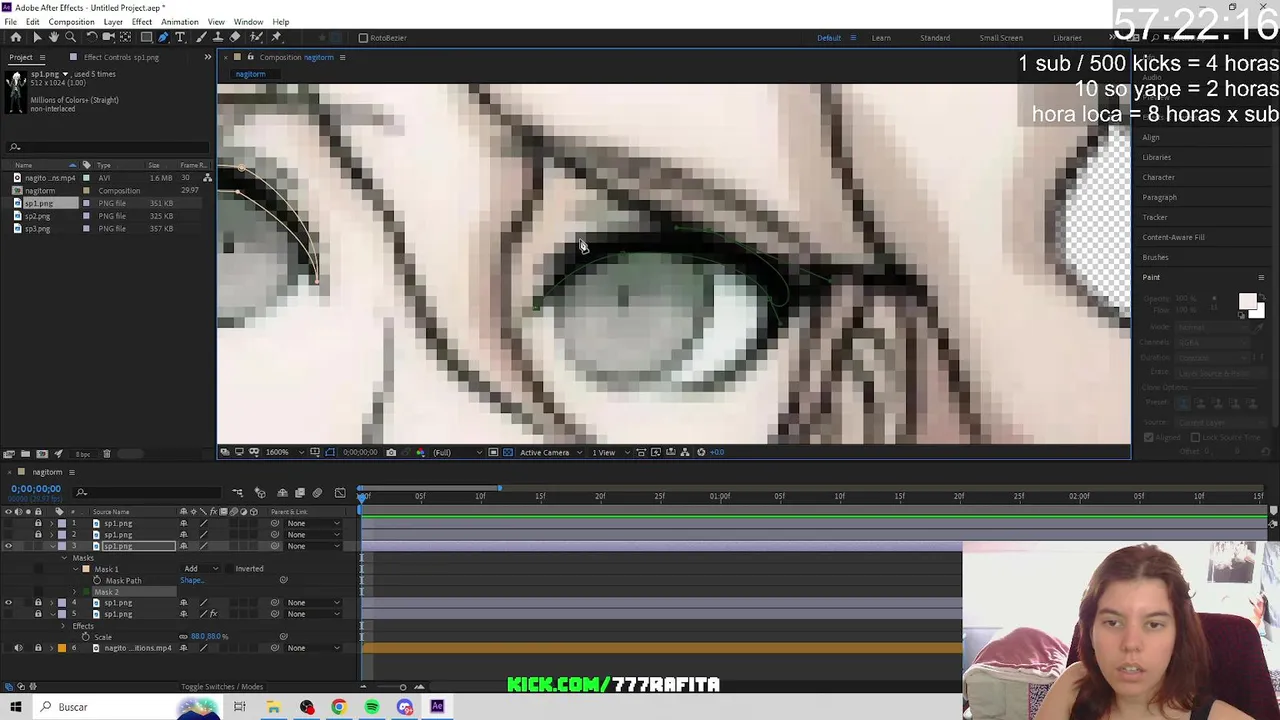
Task: Toggle visibility eye of layer 3 sp1.png
Action: click(x=8, y=546)
